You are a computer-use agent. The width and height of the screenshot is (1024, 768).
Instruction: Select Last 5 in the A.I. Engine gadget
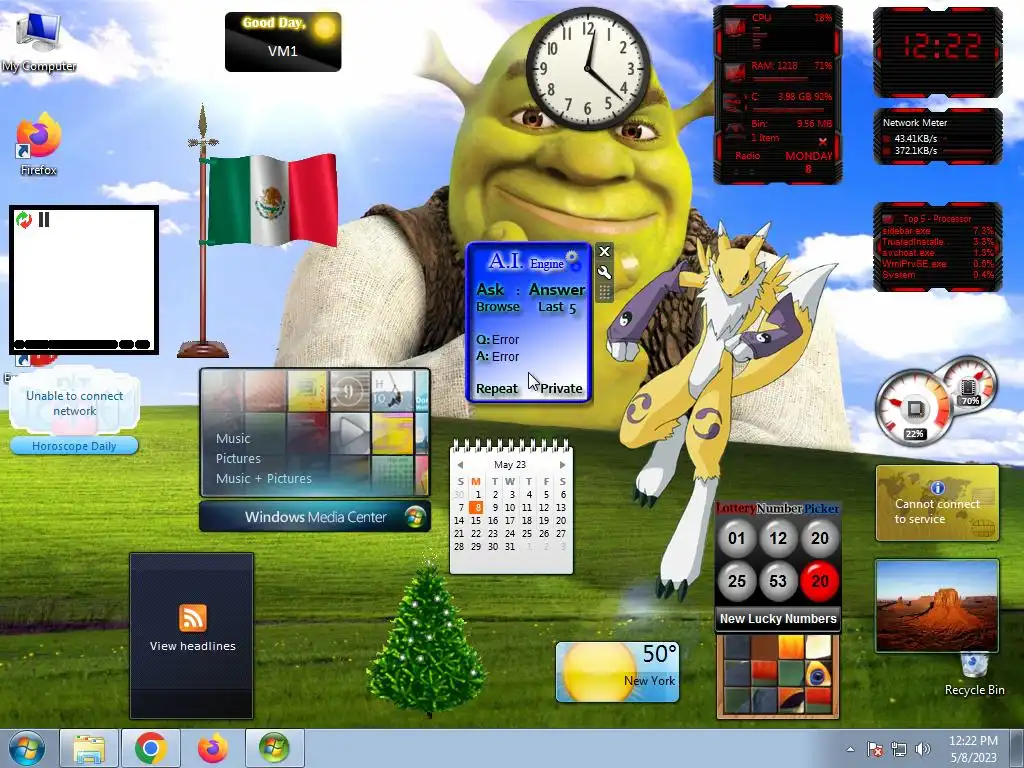(557, 308)
